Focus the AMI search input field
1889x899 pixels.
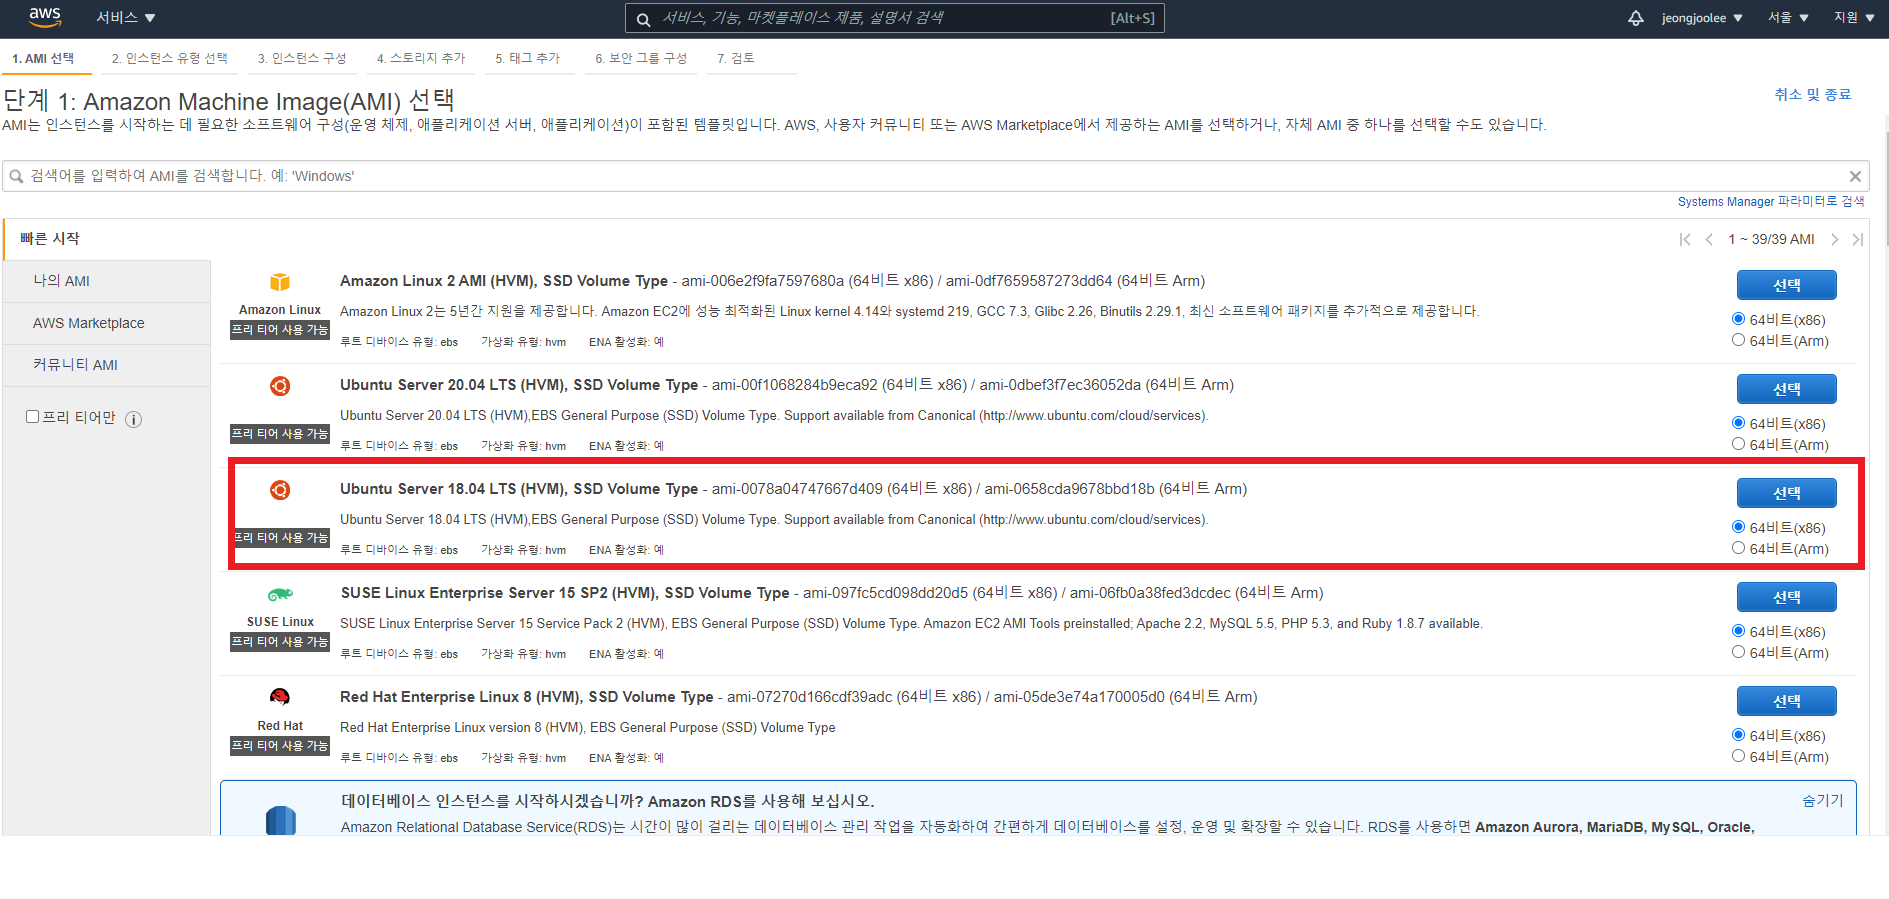[x=936, y=176]
